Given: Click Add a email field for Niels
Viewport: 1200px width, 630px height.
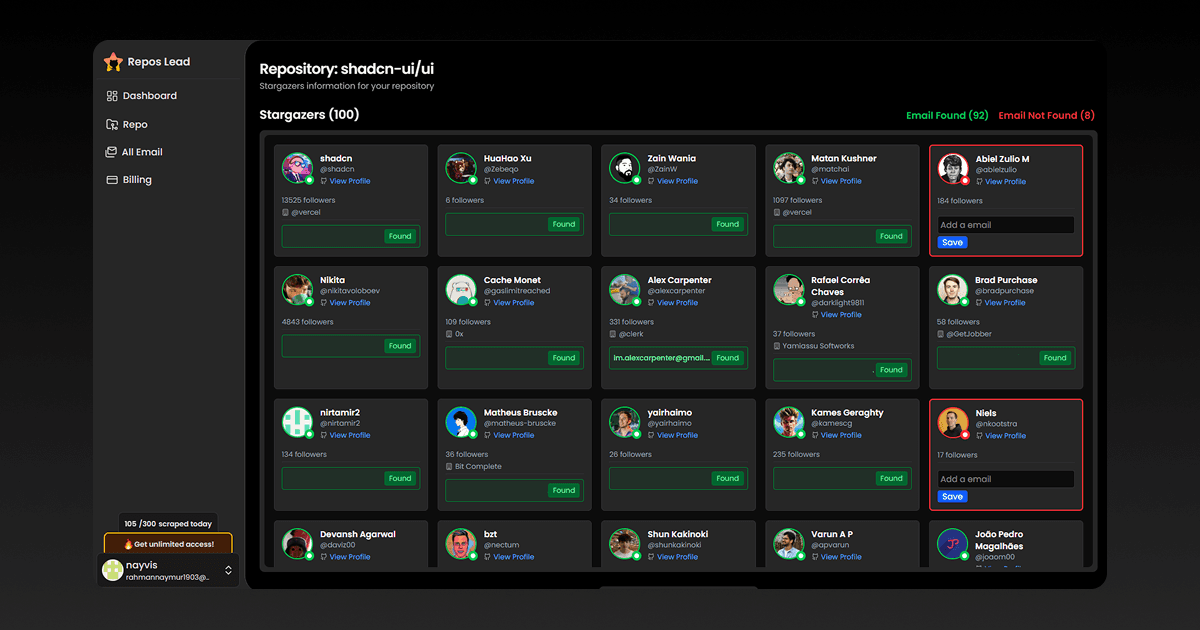Looking at the screenshot, I should pos(1005,479).
